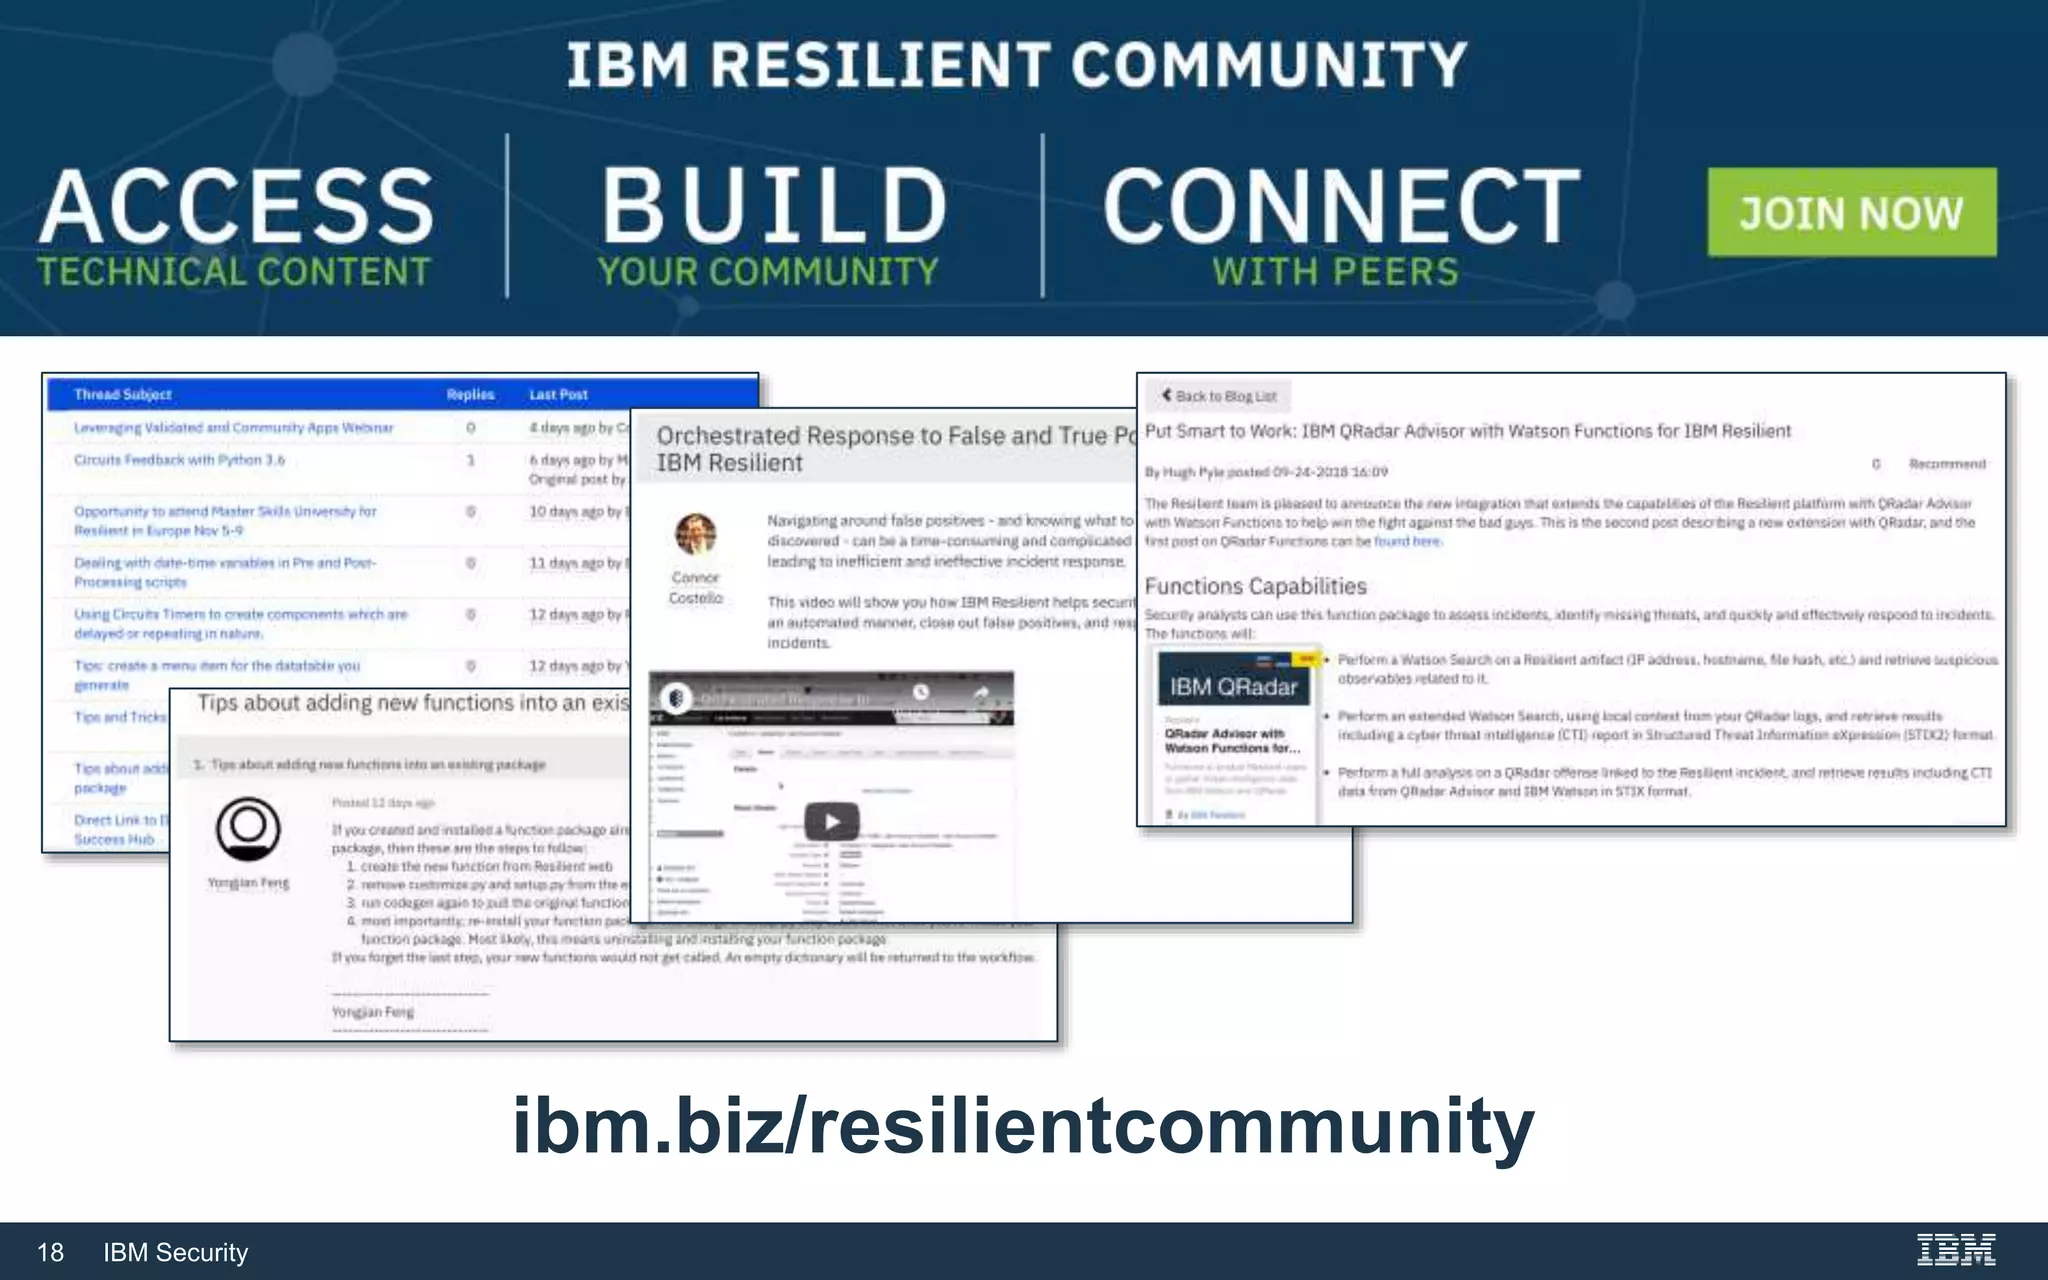Open Connor Costello's profile photo
This screenshot has width=2048, height=1280.
pyautogui.click(x=695, y=534)
